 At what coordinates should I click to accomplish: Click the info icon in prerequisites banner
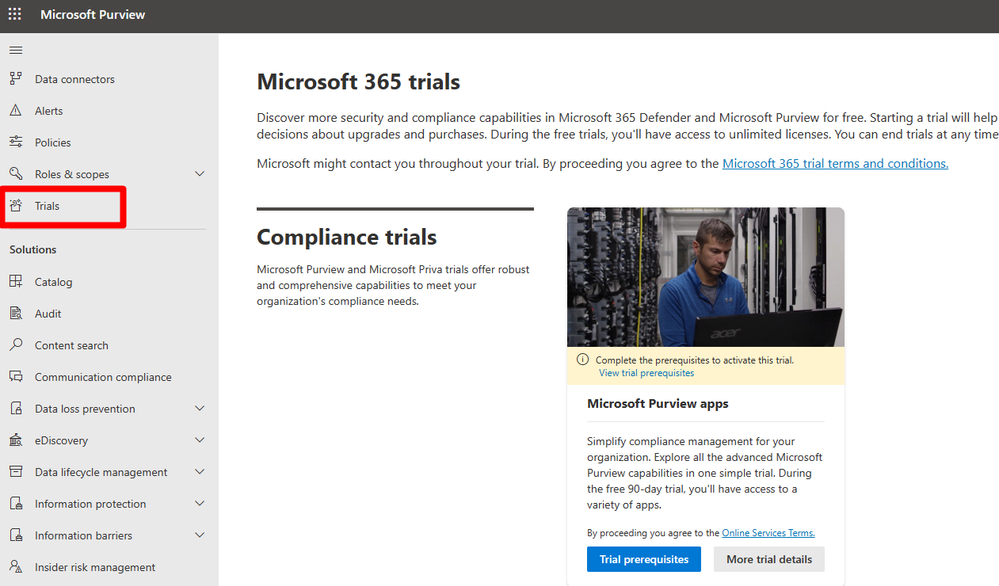click(582, 359)
